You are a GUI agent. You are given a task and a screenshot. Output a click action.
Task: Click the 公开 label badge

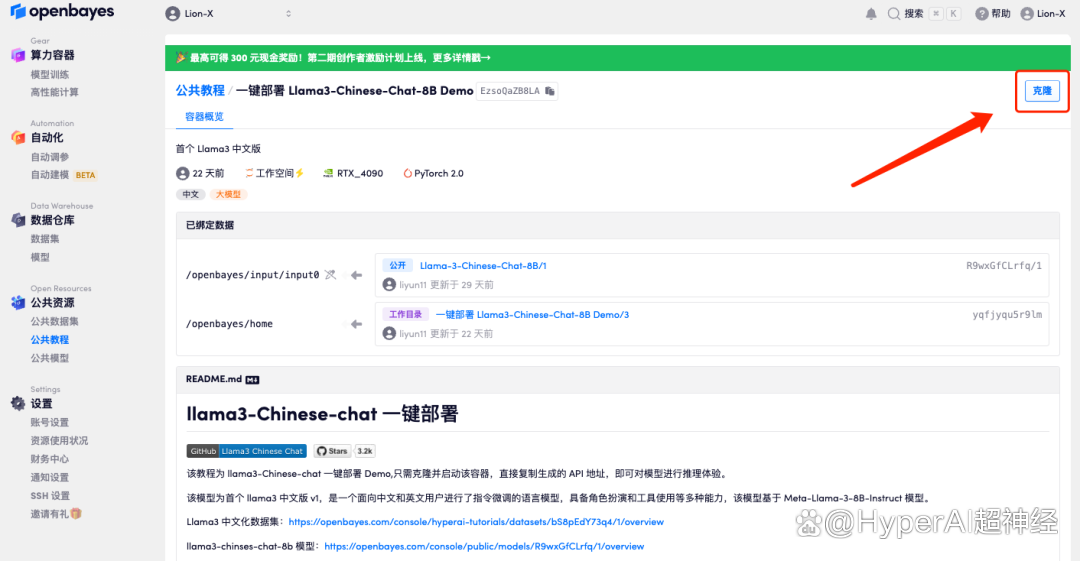[397, 265]
